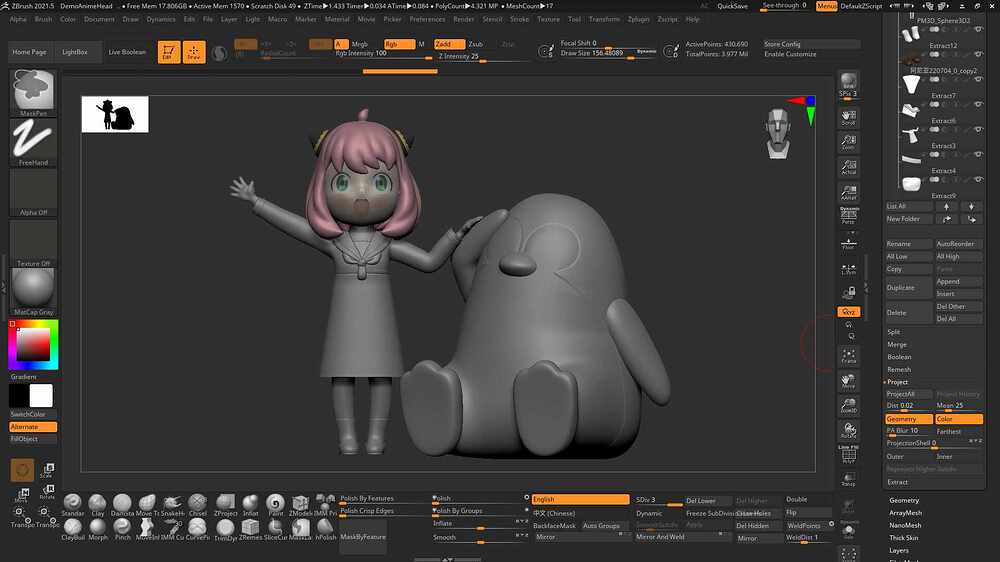1000x562 pixels.
Task: Expand the Split section
Action: tap(893, 332)
